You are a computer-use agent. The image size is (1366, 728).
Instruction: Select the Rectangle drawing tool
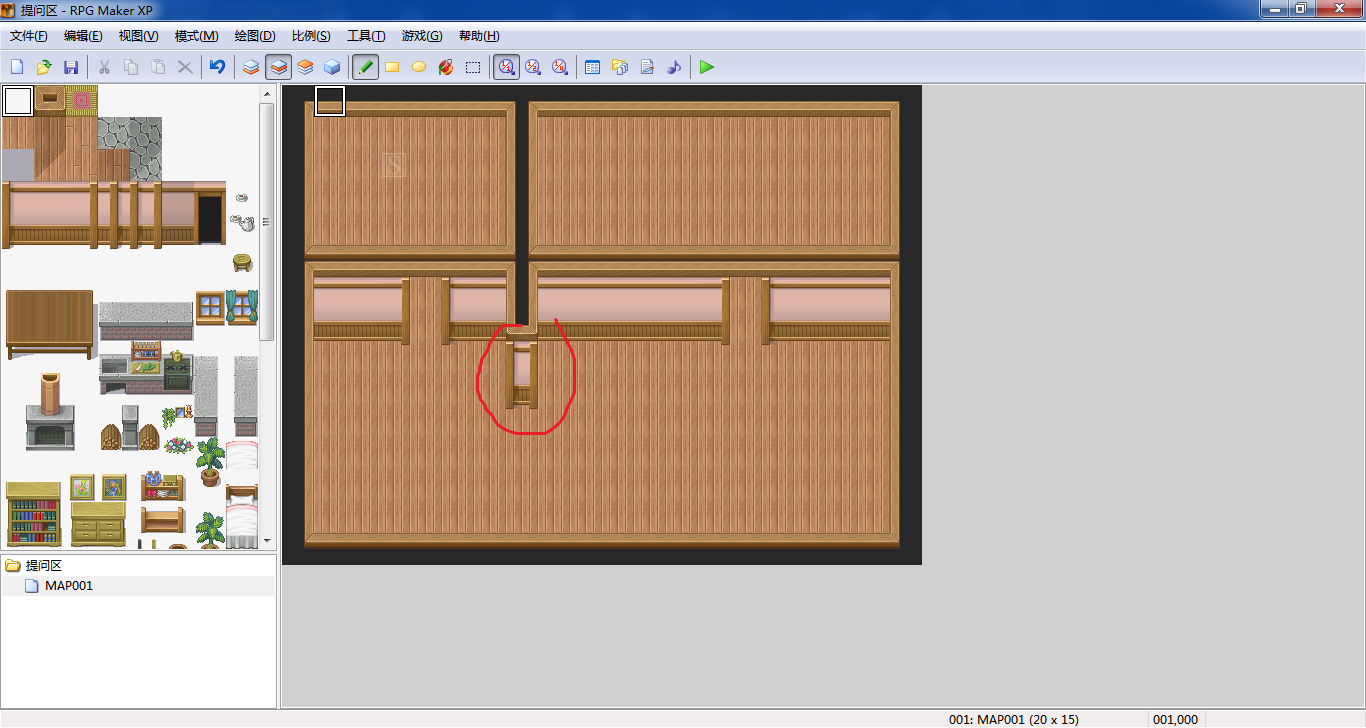[393, 67]
